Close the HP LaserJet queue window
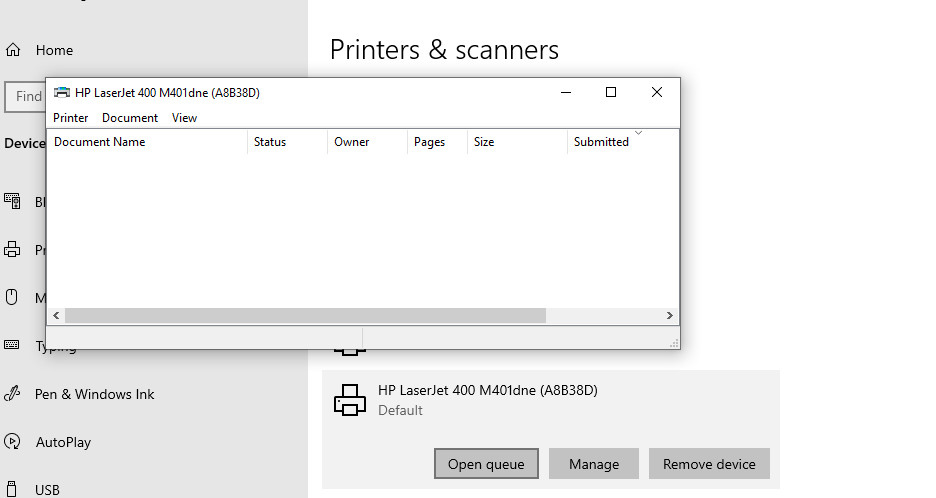 pos(657,93)
